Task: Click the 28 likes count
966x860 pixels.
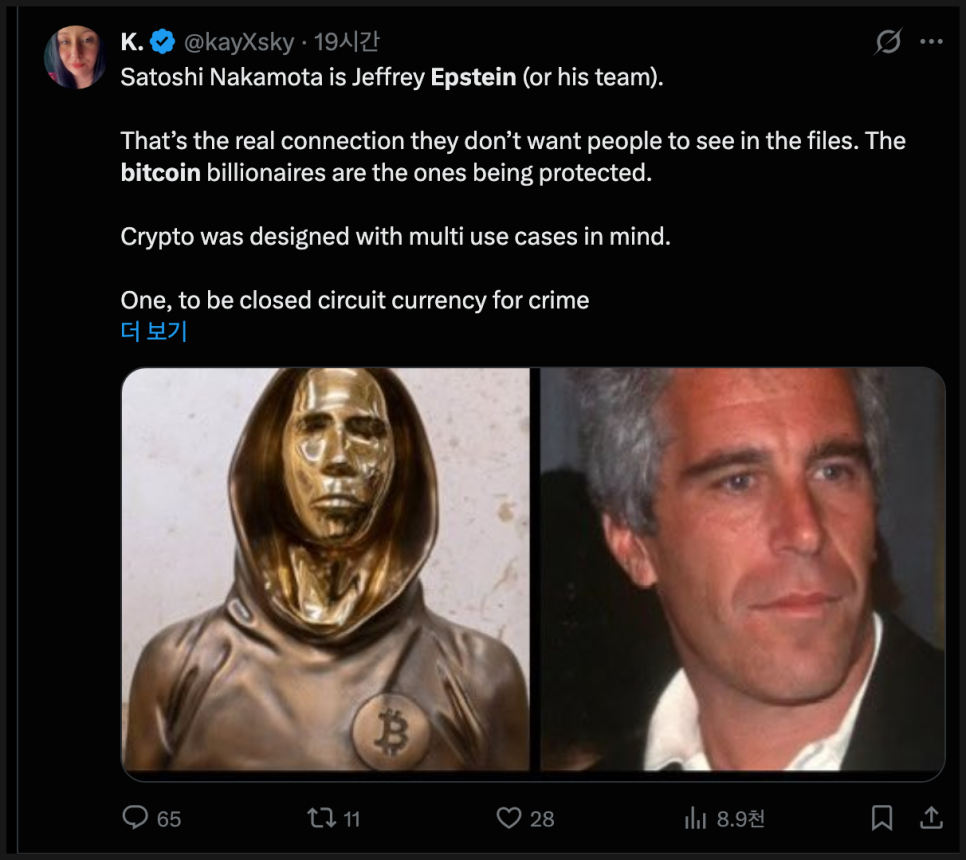Action: pos(542,819)
